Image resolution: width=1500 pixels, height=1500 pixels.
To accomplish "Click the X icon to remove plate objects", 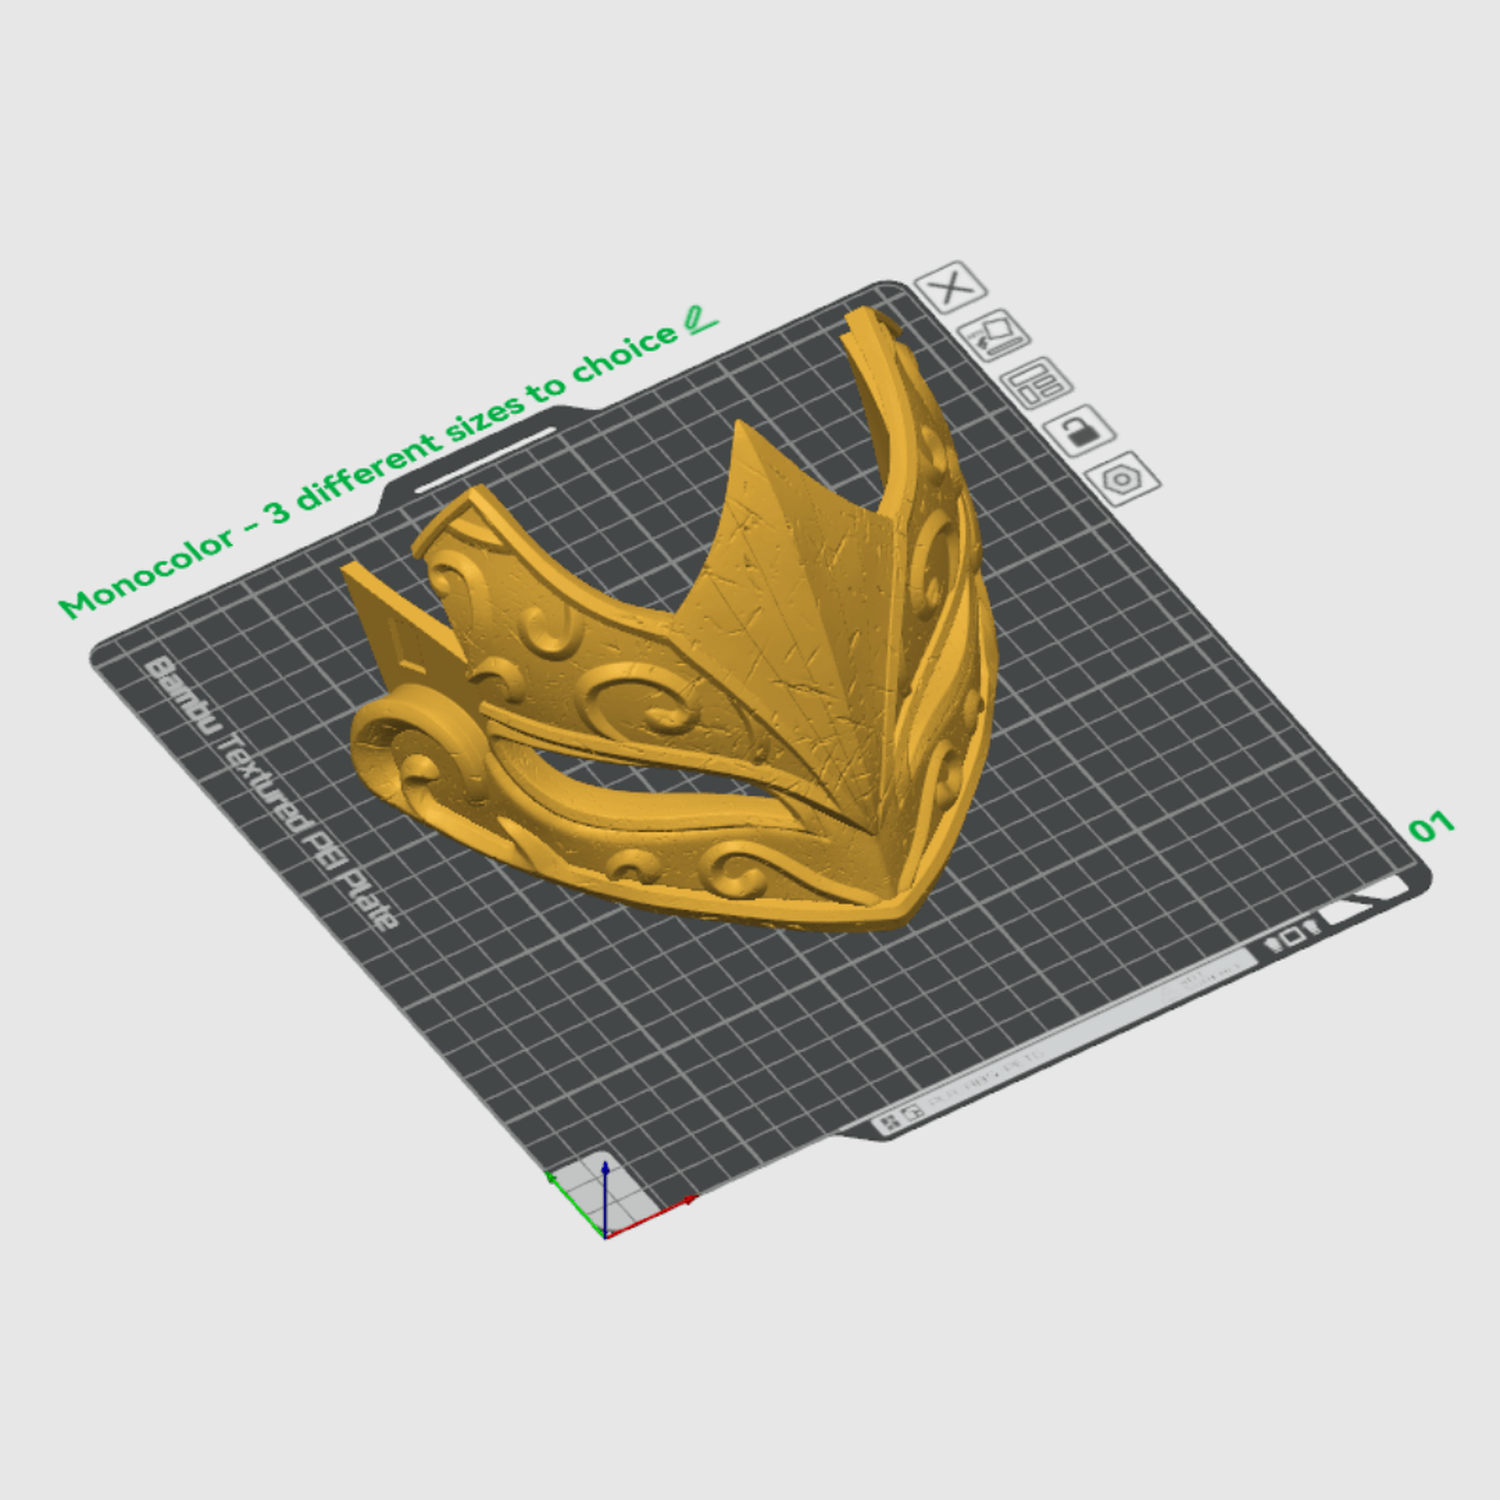I will [950, 288].
